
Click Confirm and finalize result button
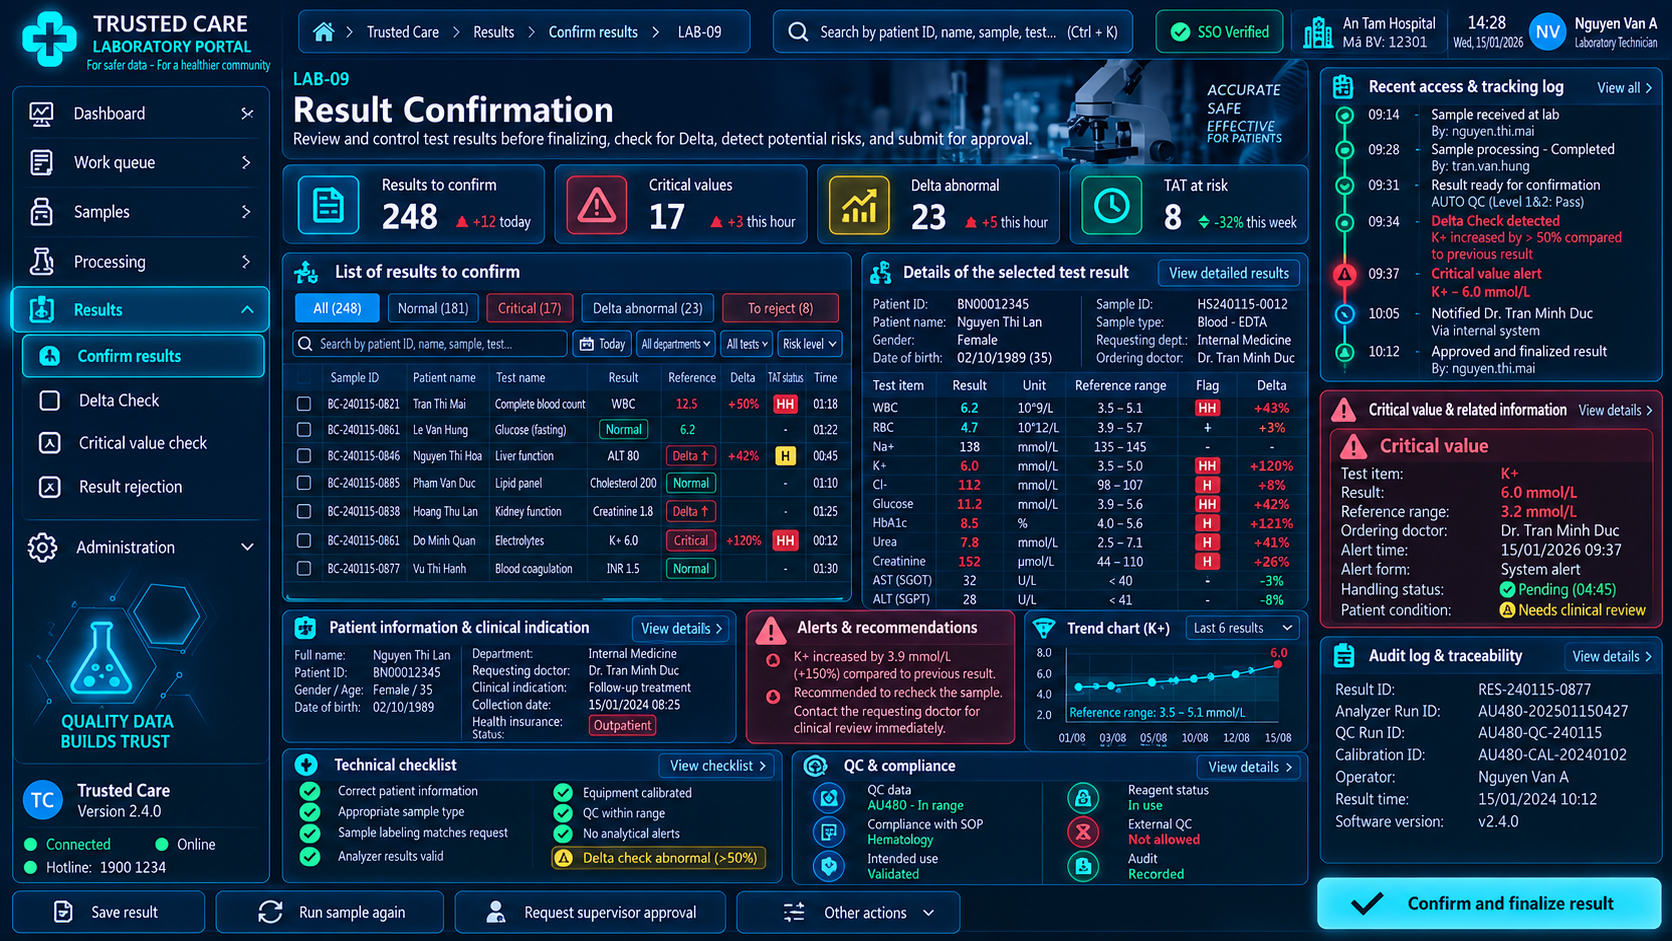[x=1489, y=903]
